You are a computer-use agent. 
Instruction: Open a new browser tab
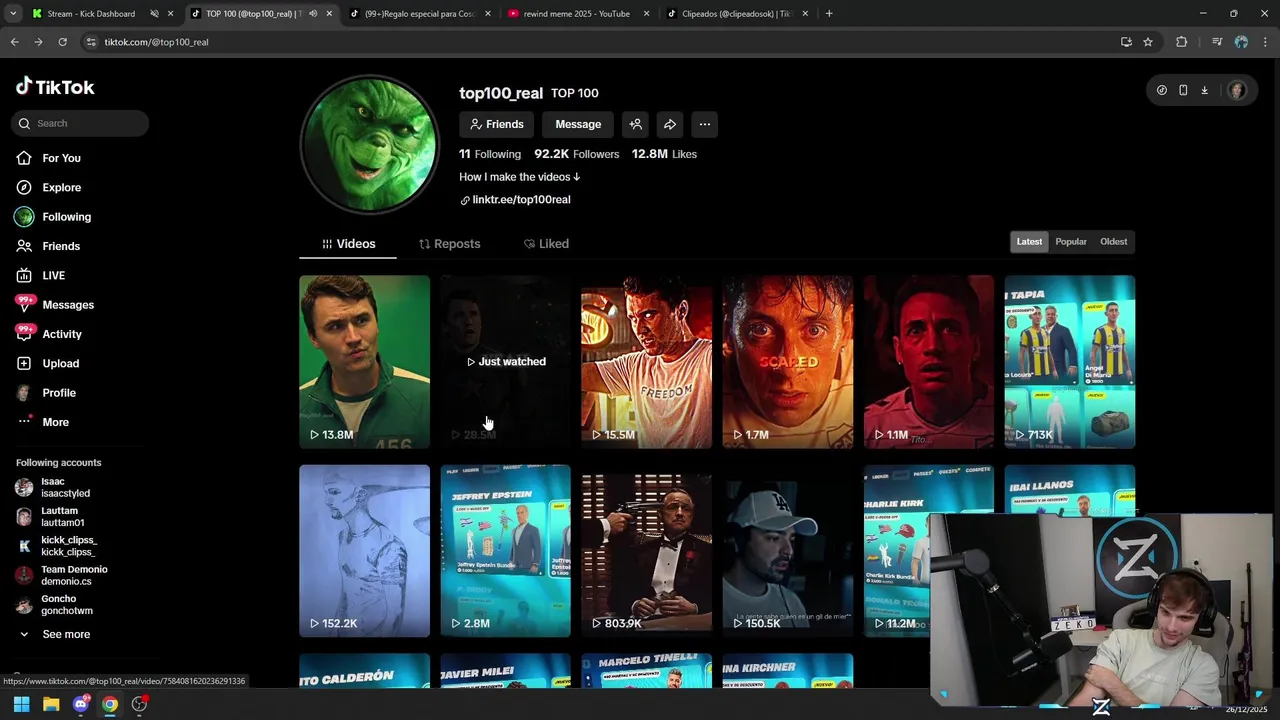[x=829, y=14]
